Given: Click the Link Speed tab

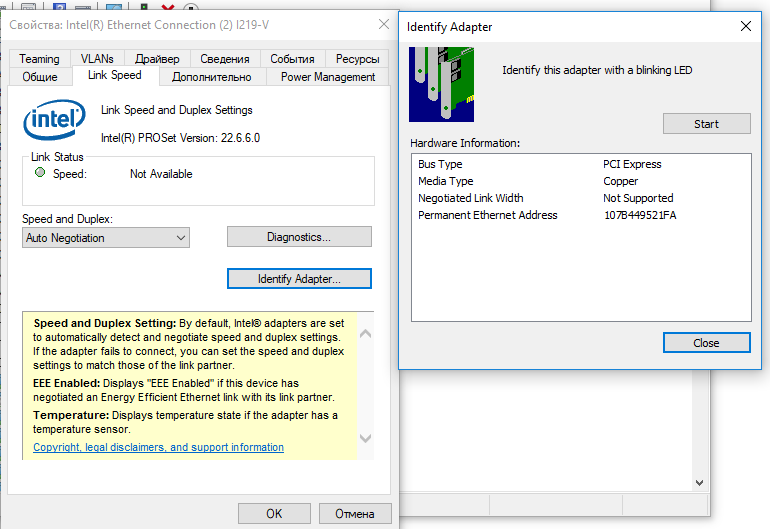Looking at the screenshot, I should pos(115,75).
